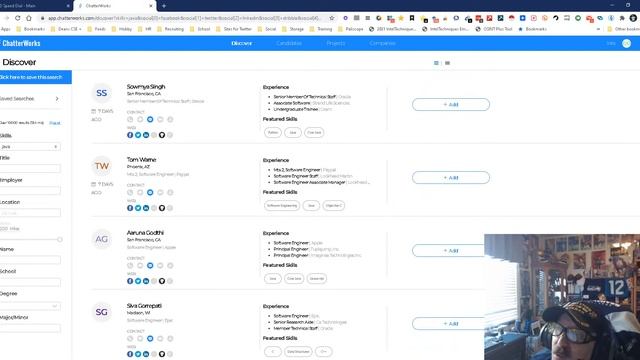Expand the Saved Searches chevron

(x=57, y=98)
